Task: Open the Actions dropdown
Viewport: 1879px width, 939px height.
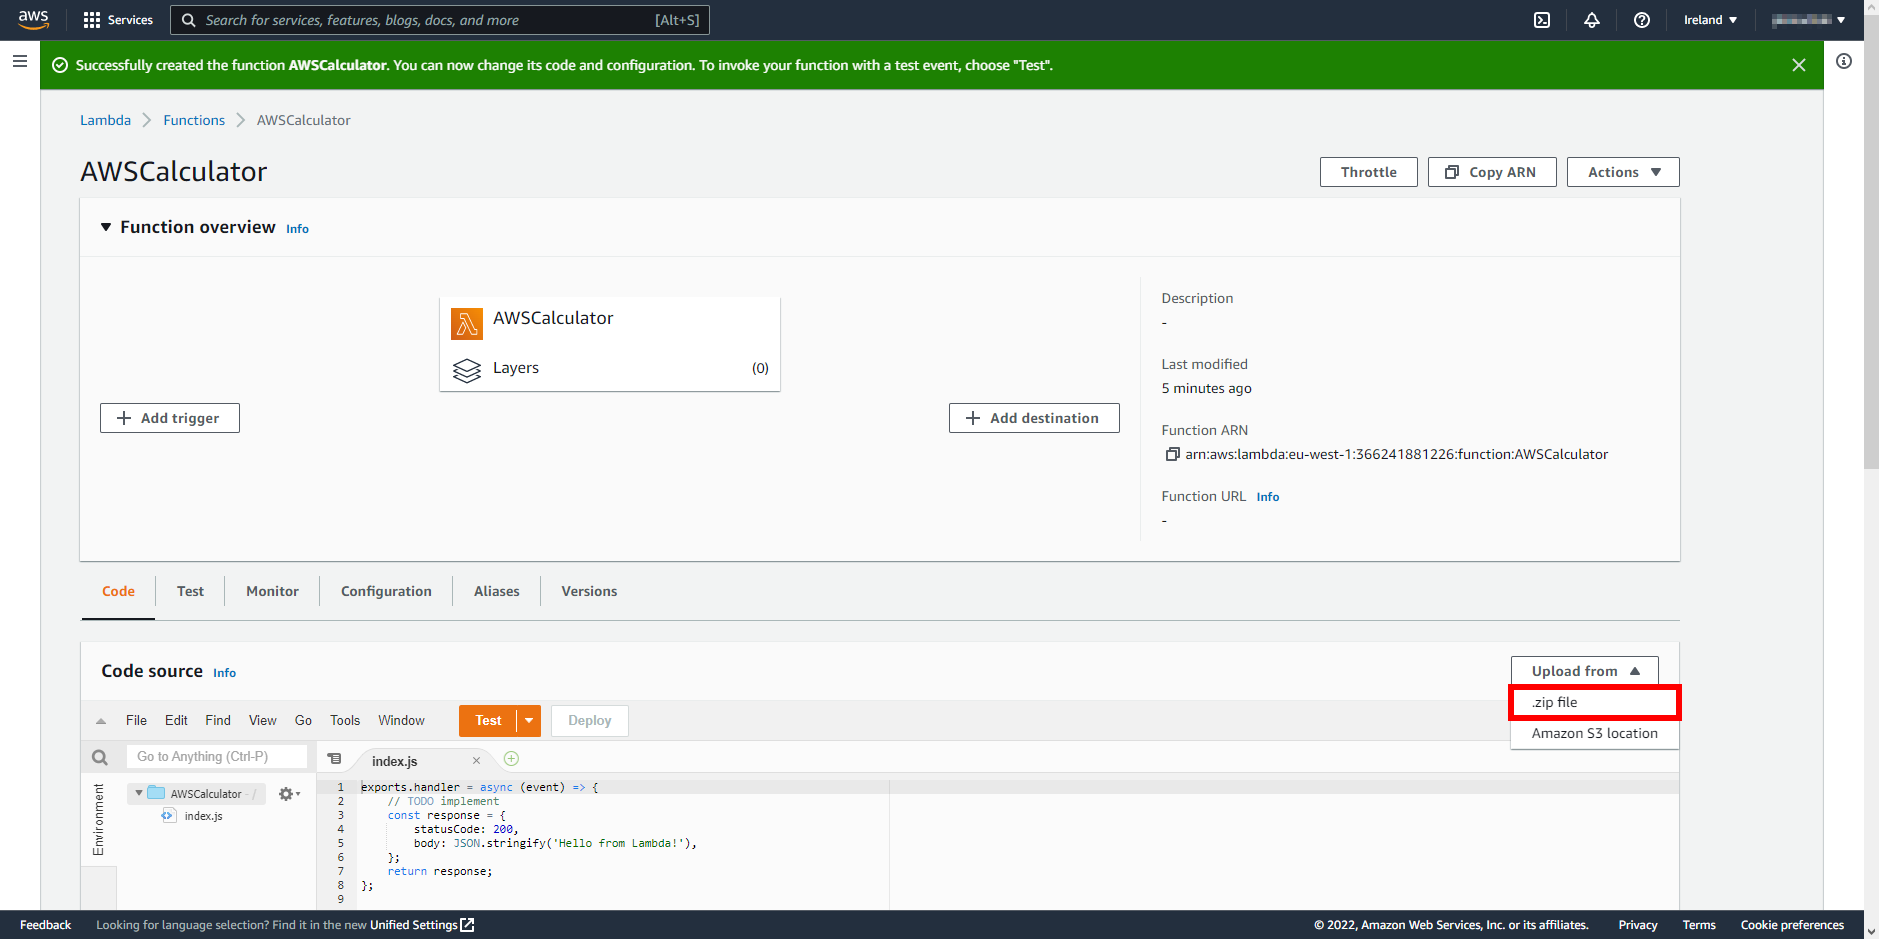Action: point(1622,171)
